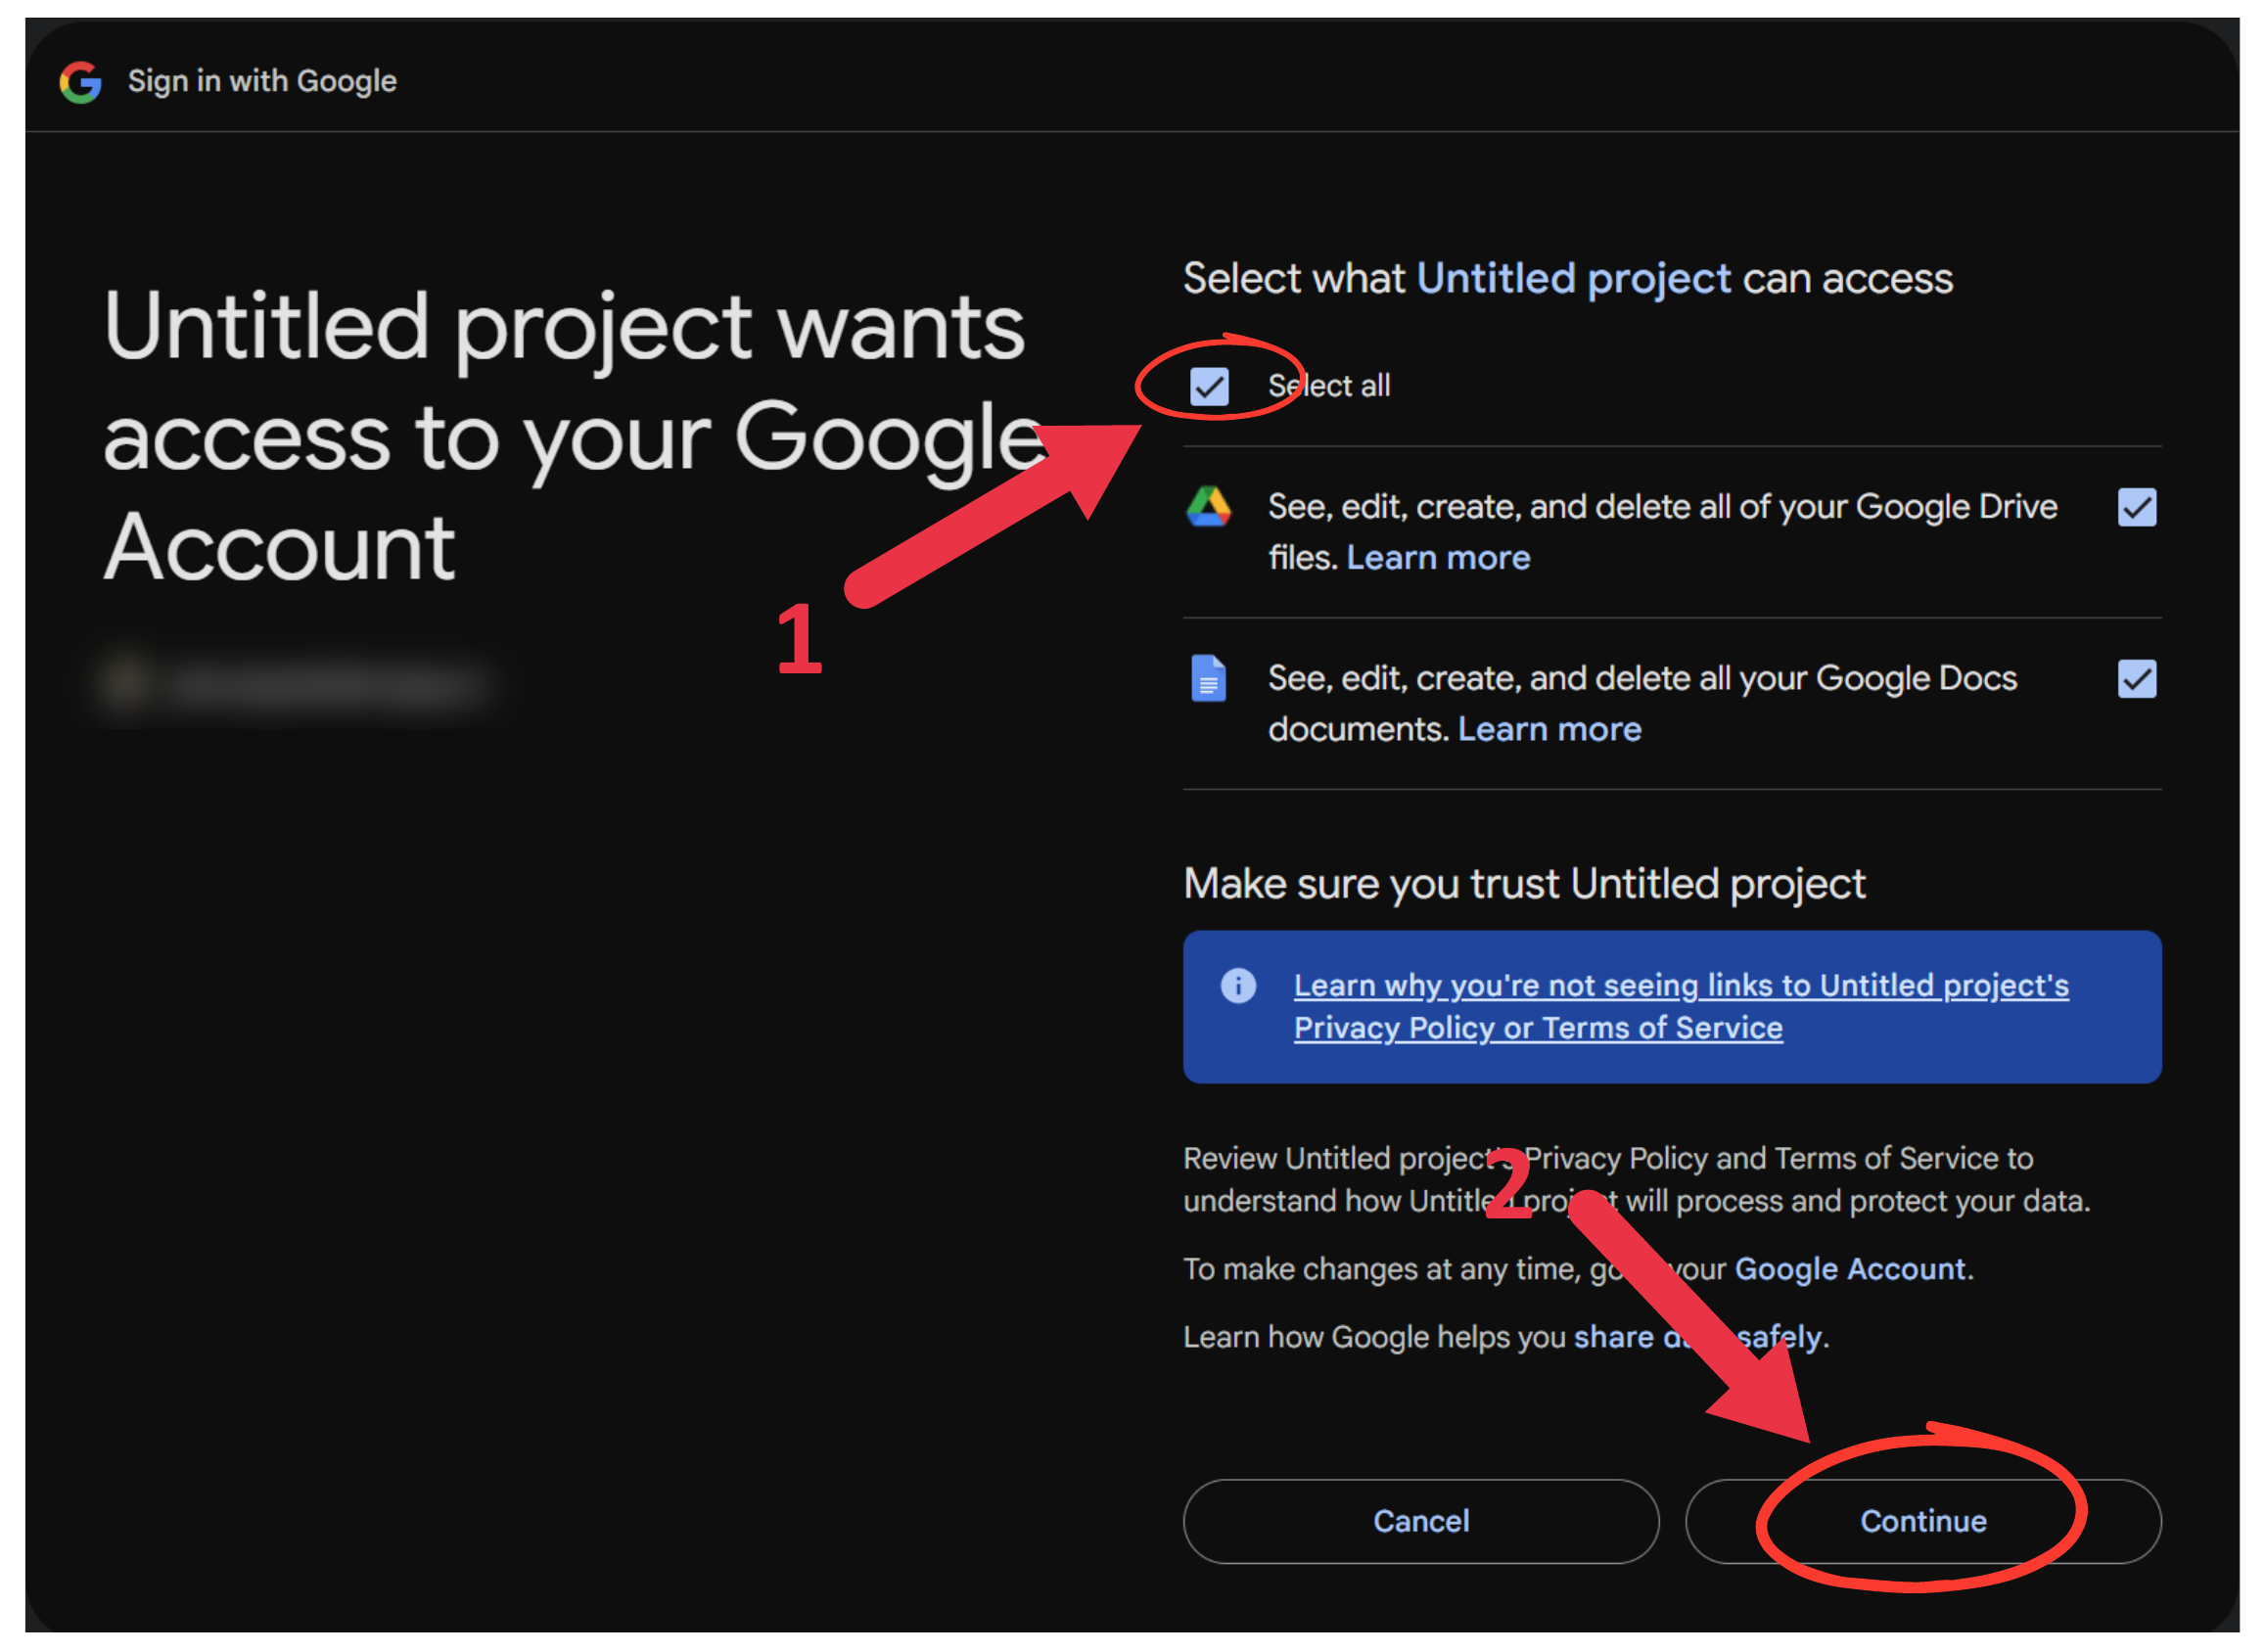2265x1652 pixels.
Task: Toggle the Select all checkbox
Action: click(1209, 386)
